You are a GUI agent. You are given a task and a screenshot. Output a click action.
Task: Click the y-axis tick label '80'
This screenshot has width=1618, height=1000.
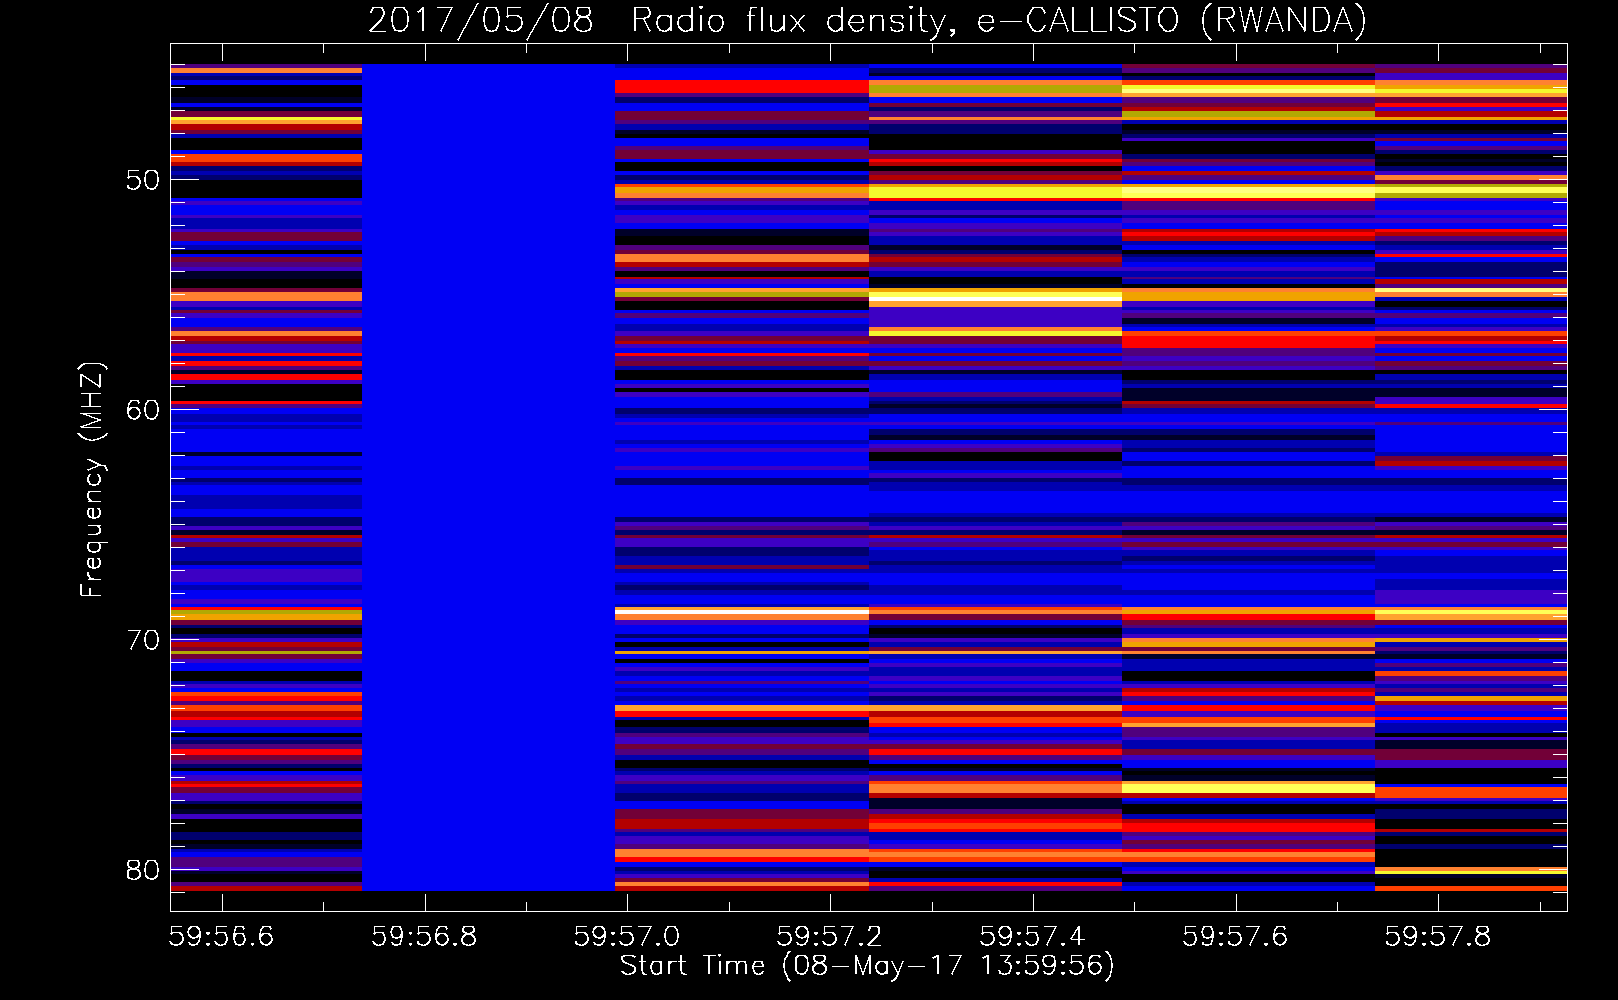(143, 870)
